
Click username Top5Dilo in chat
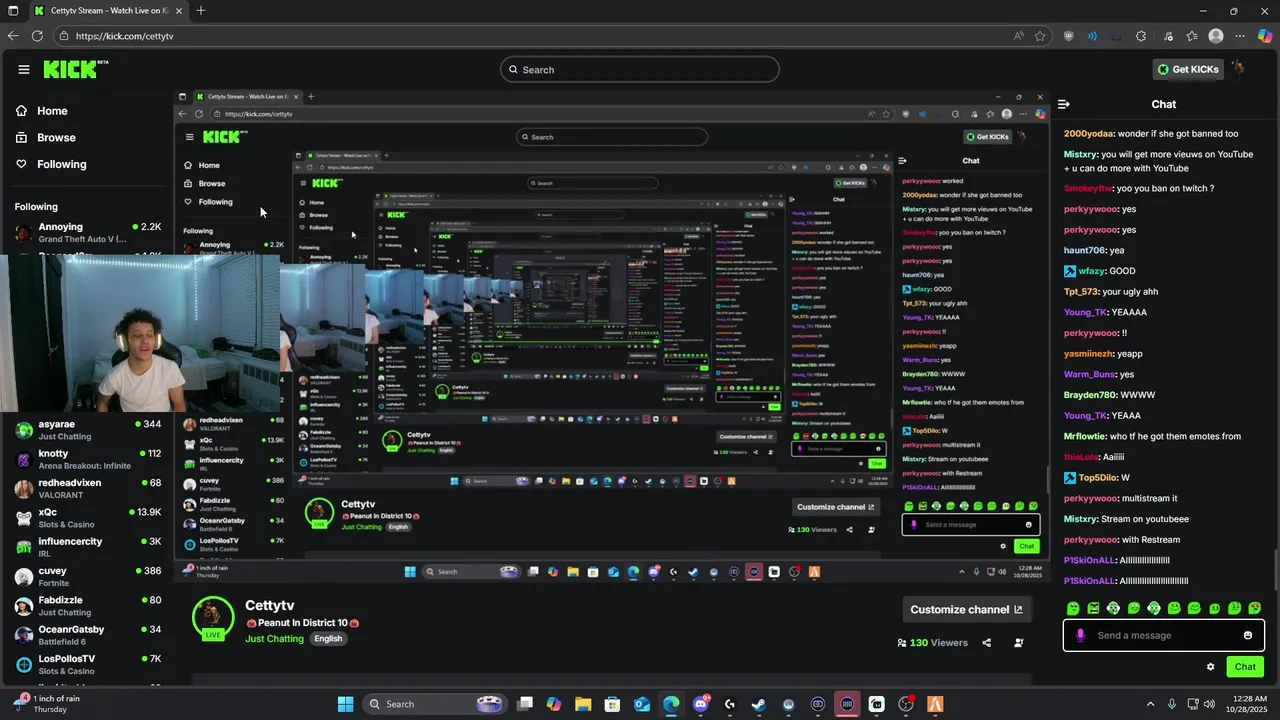pyautogui.click(x=1097, y=478)
